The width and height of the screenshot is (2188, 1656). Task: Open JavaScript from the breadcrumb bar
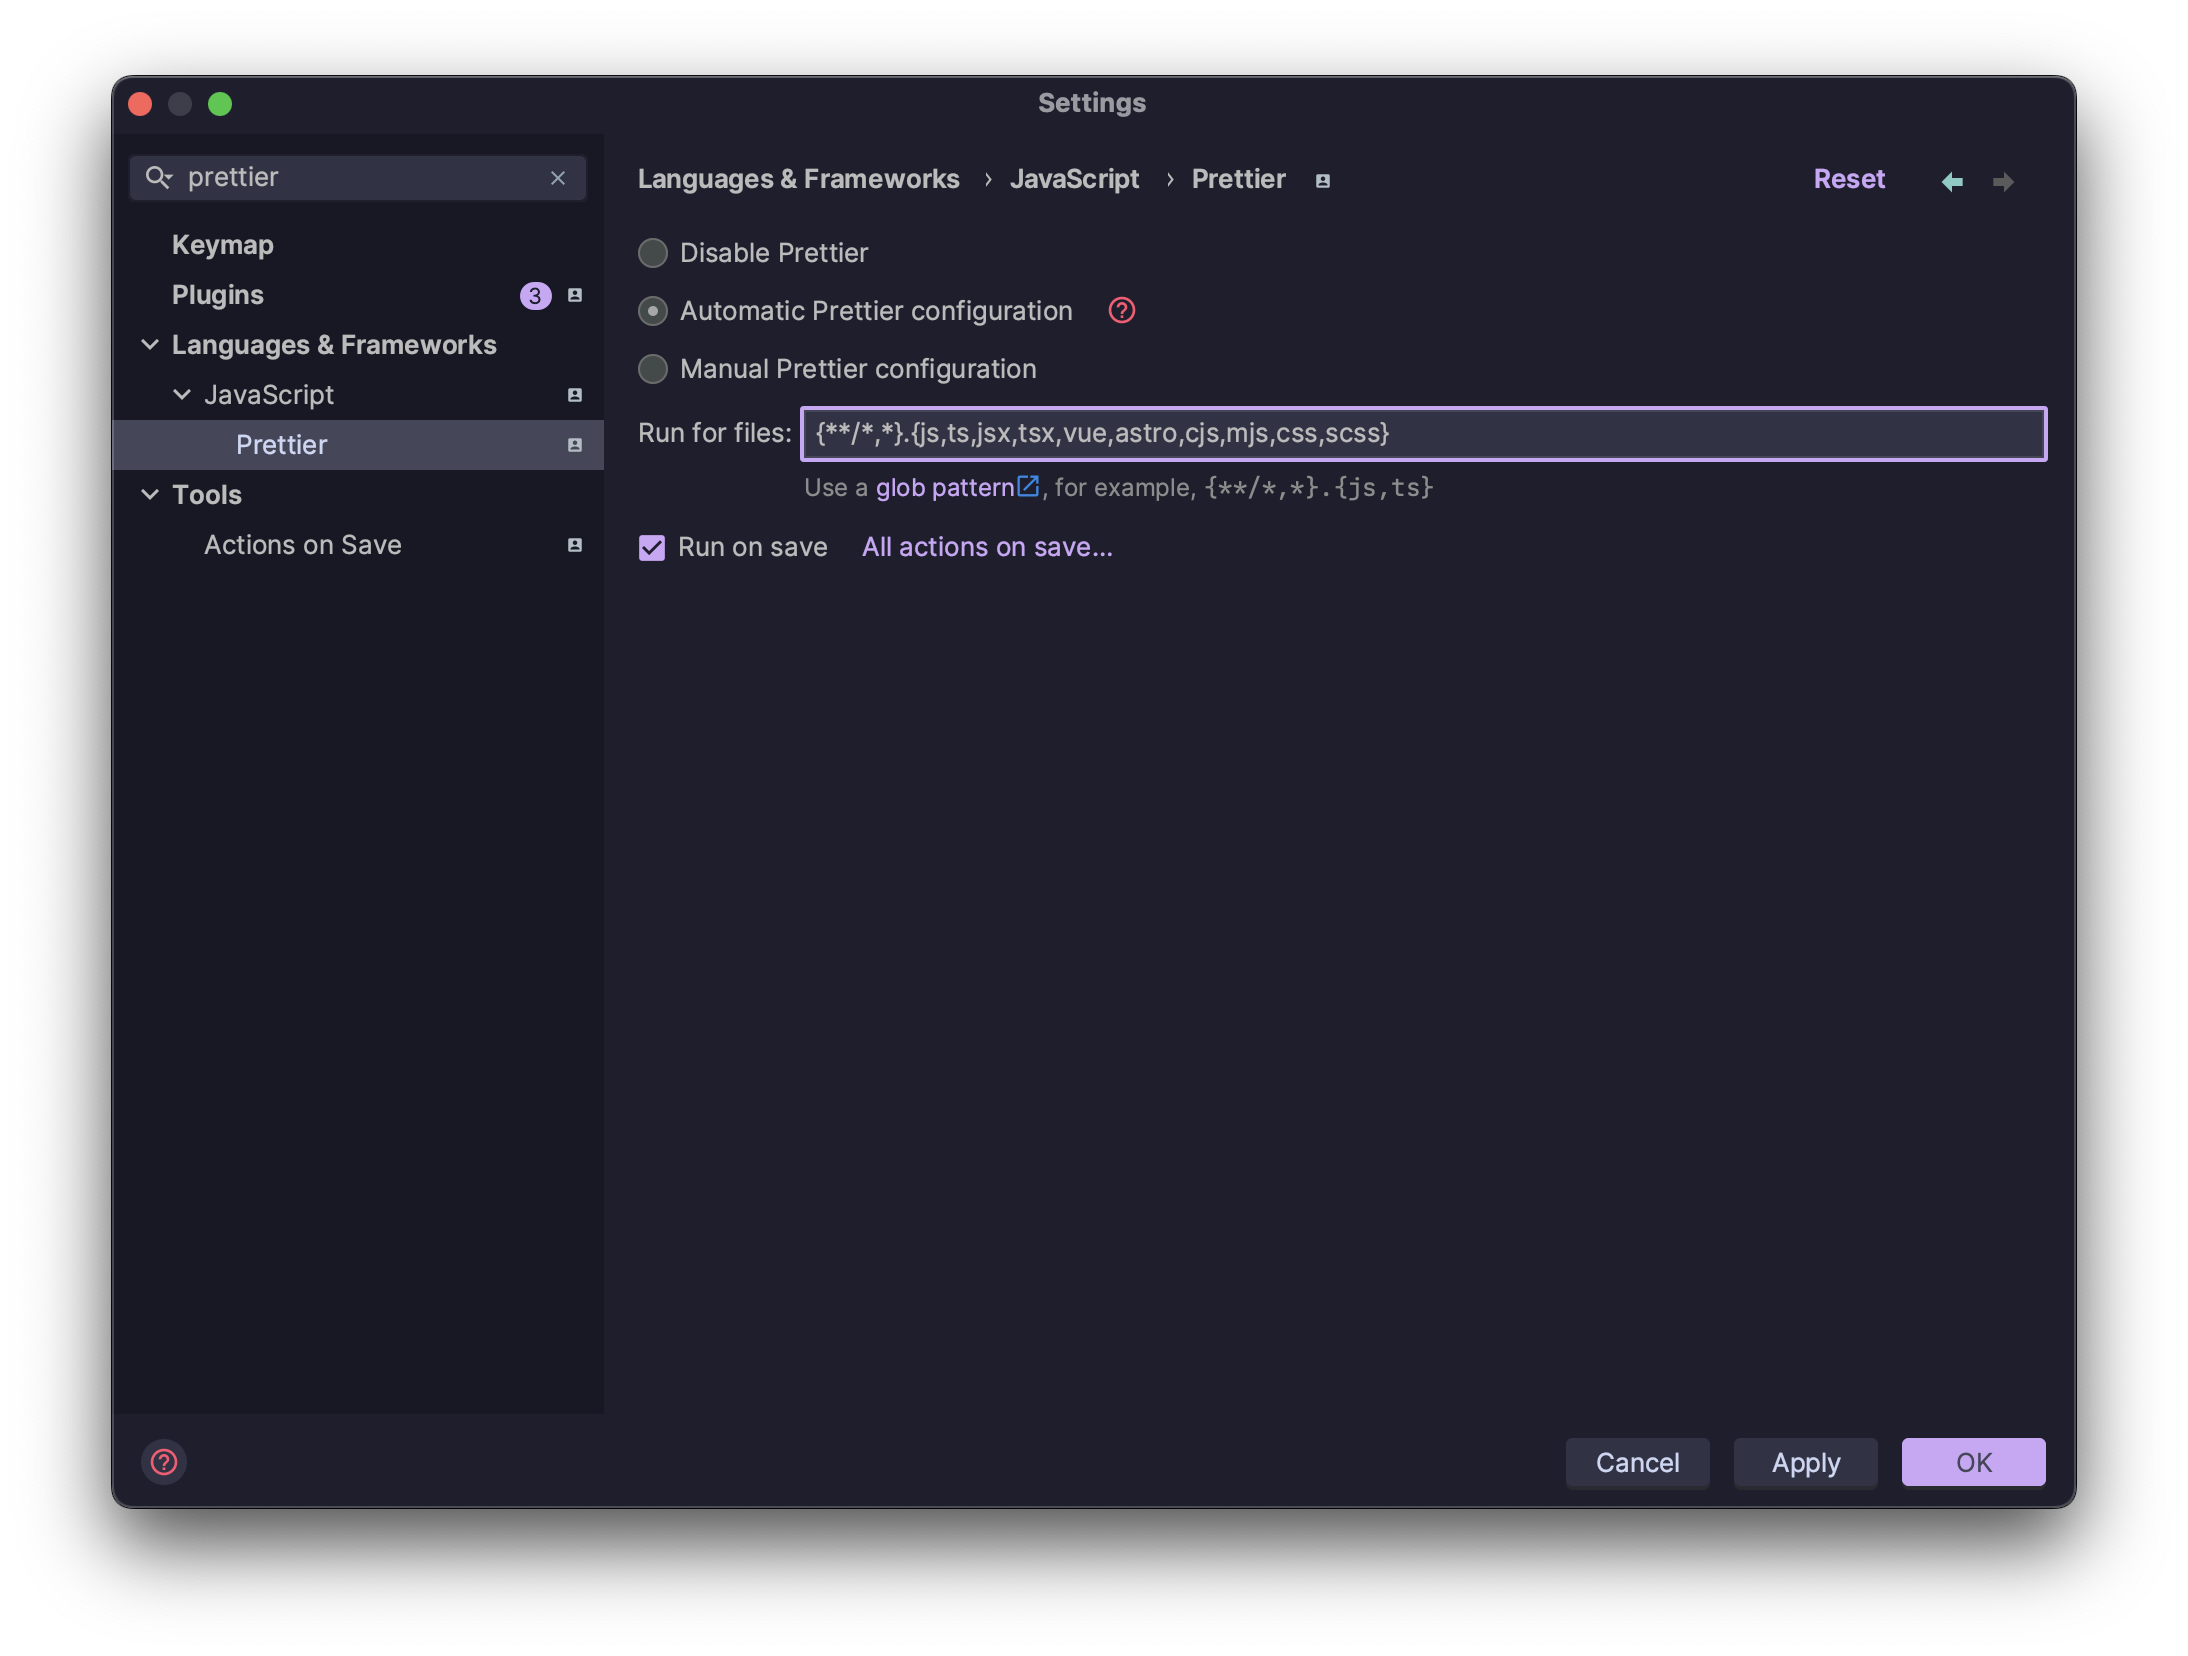[x=1075, y=178]
